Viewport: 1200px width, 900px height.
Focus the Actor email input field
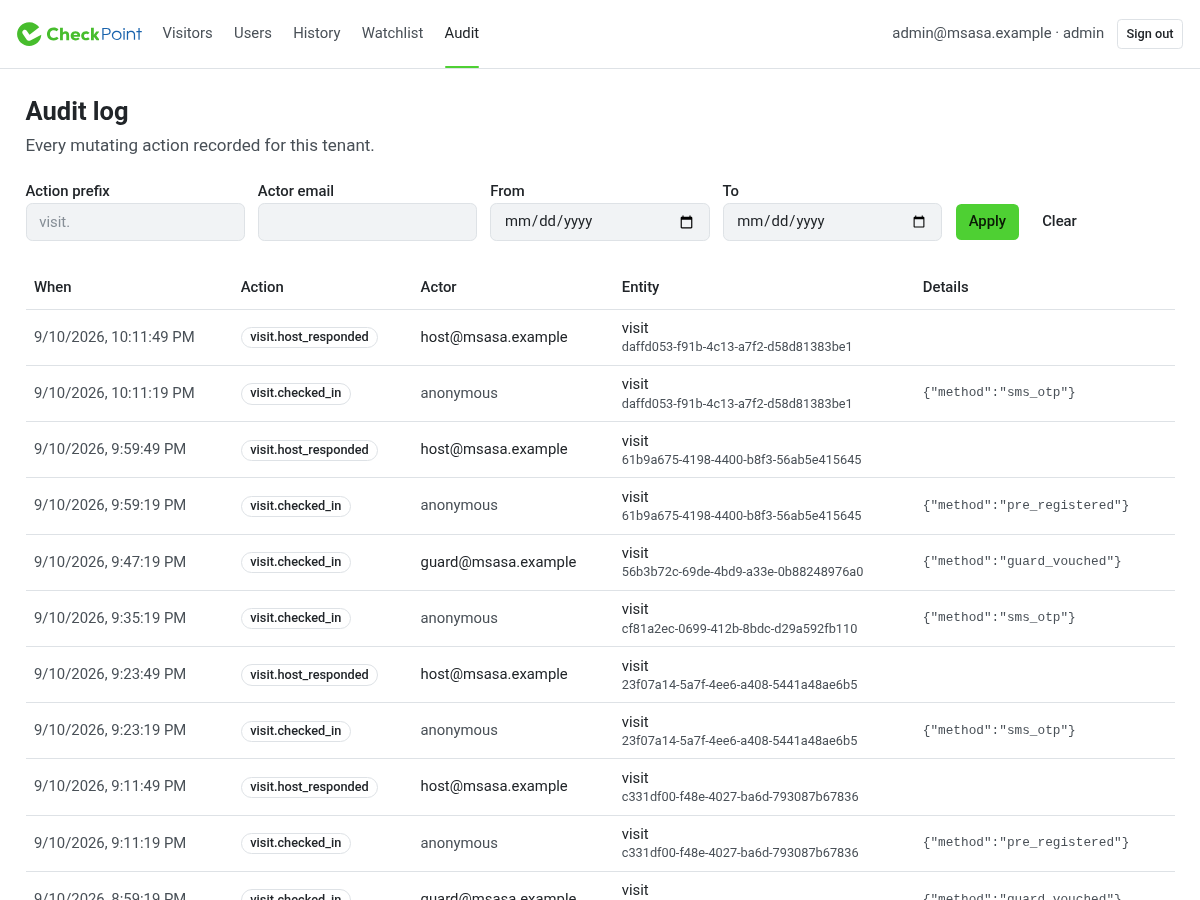coord(367,222)
